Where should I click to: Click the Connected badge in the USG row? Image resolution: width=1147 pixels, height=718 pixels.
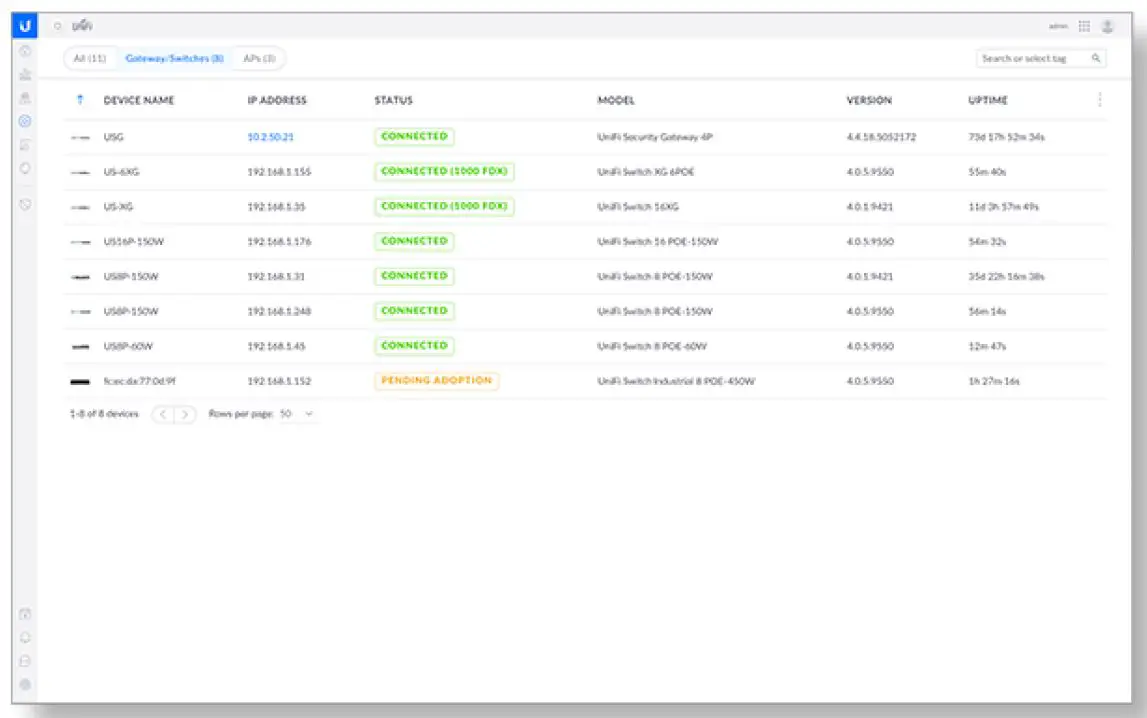point(414,137)
